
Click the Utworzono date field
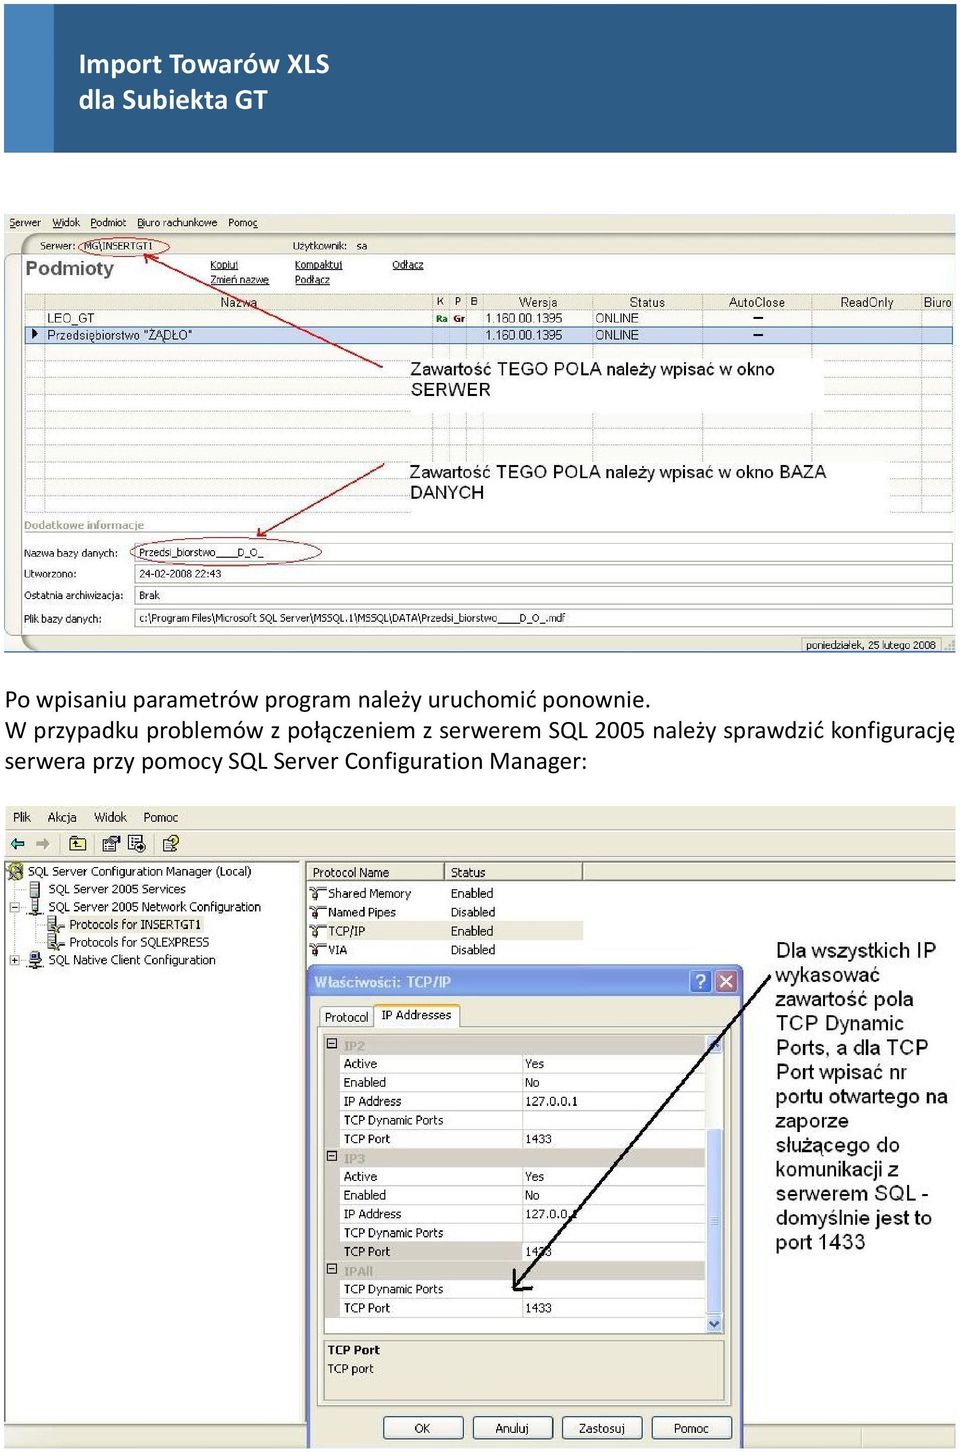pyautogui.click(x=544, y=574)
